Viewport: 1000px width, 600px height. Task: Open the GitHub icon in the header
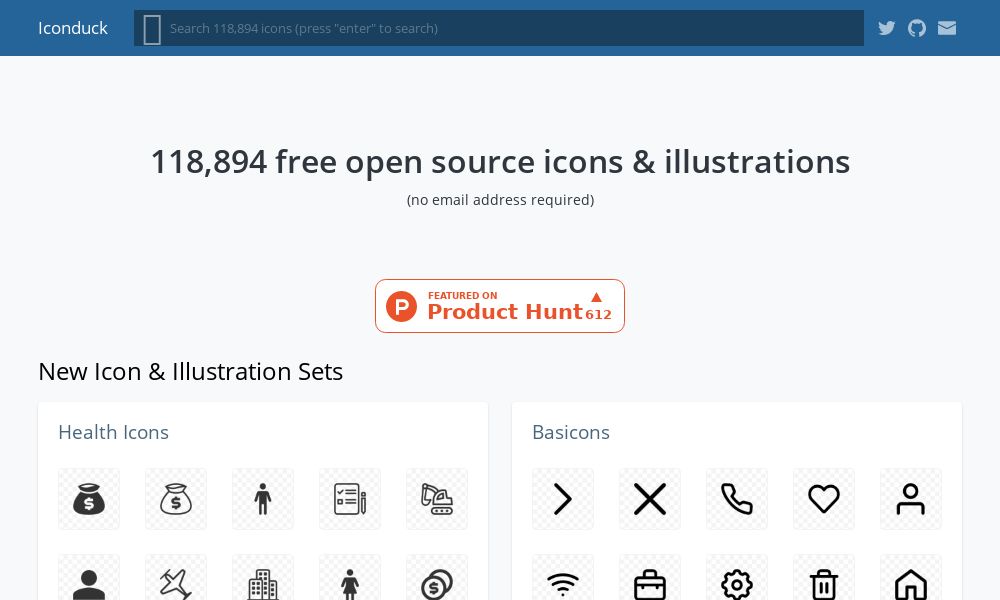[916, 28]
